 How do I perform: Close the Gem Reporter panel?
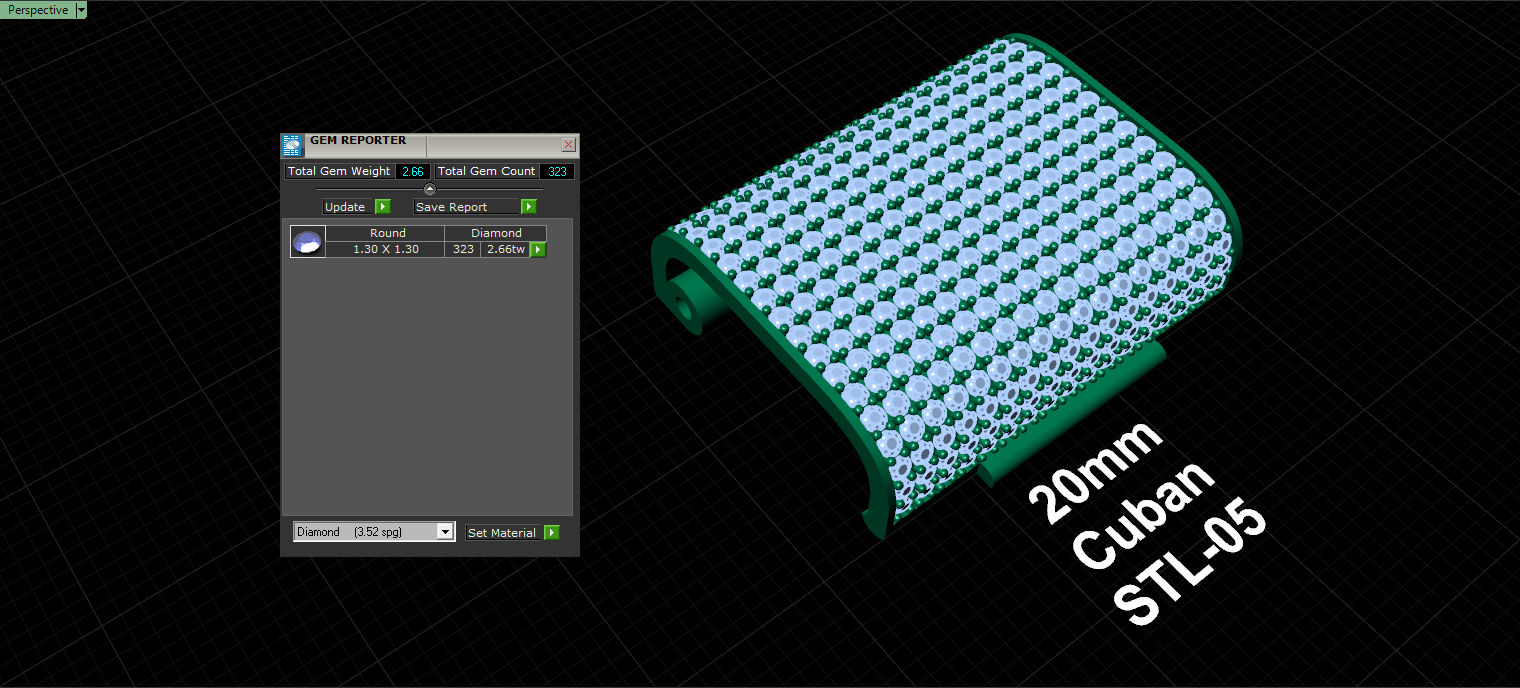569,144
